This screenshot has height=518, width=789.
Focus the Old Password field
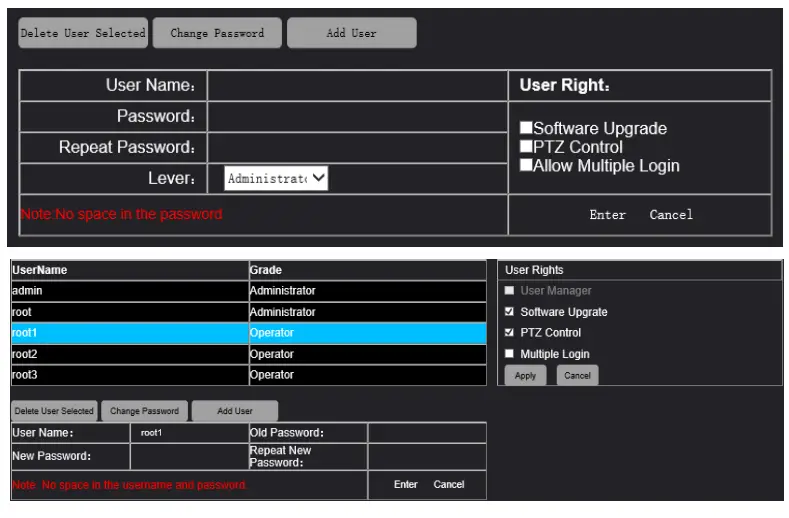[427, 433]
